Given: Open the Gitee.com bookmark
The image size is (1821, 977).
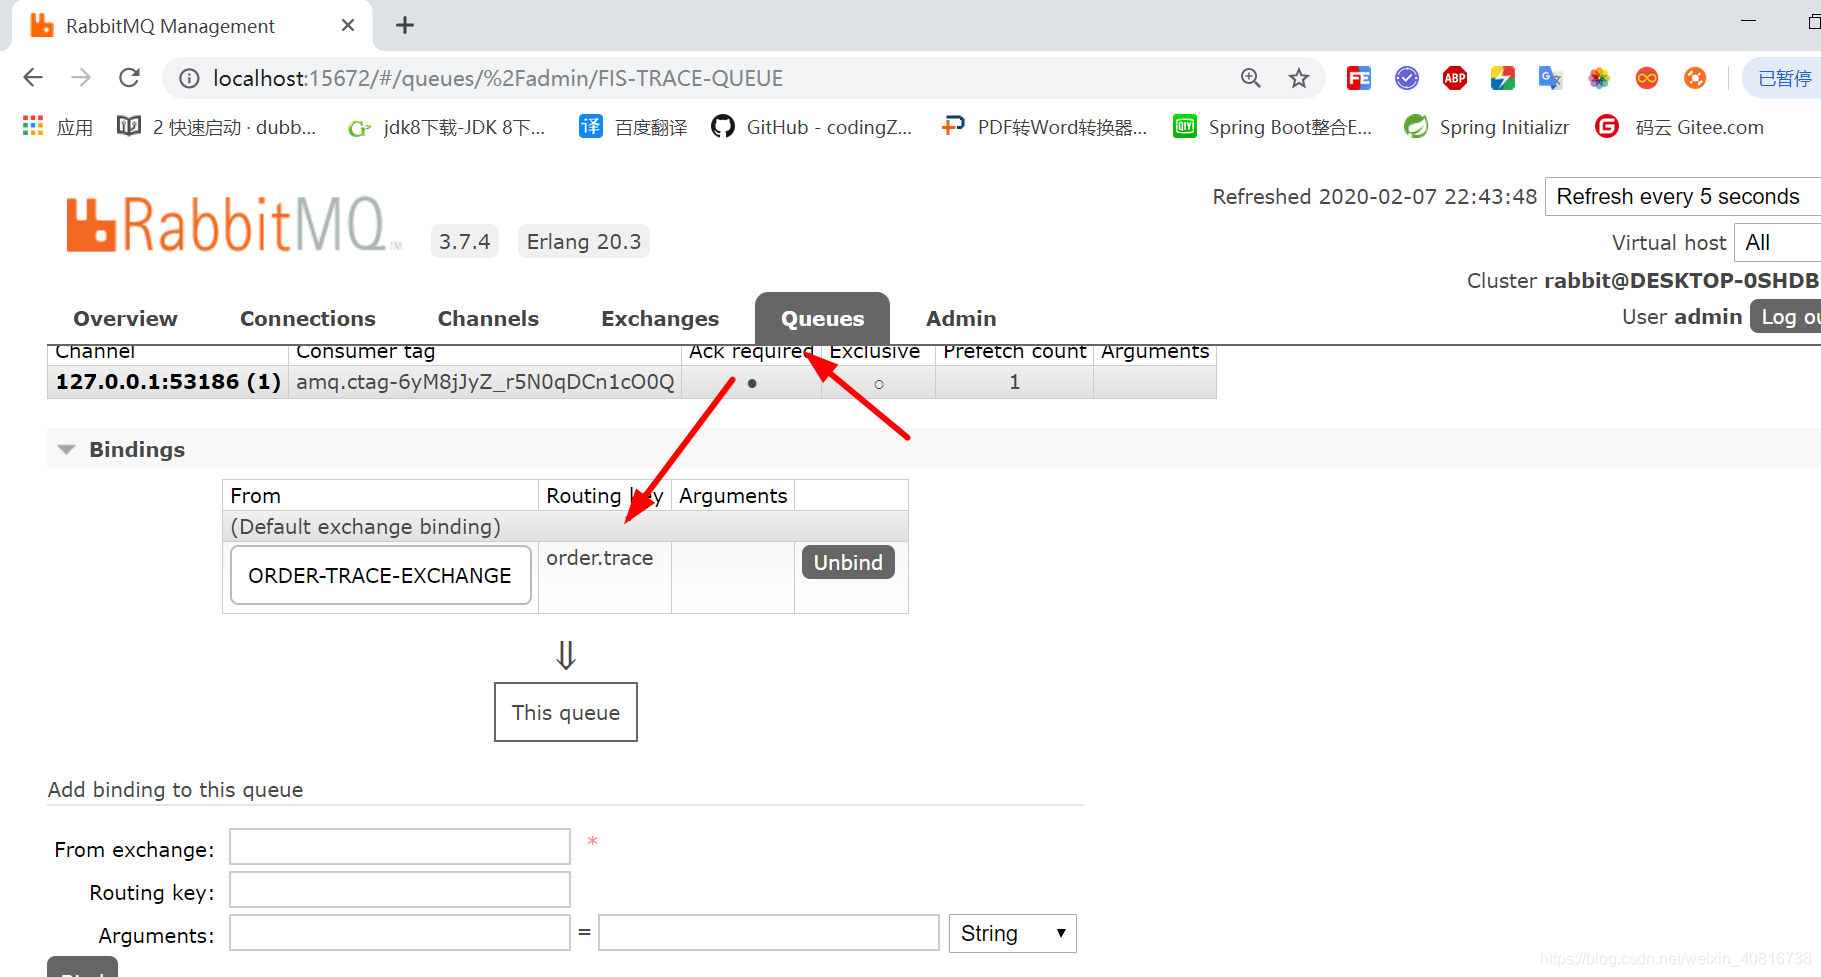Looking at the screenshot, I should coord(1679,127).
